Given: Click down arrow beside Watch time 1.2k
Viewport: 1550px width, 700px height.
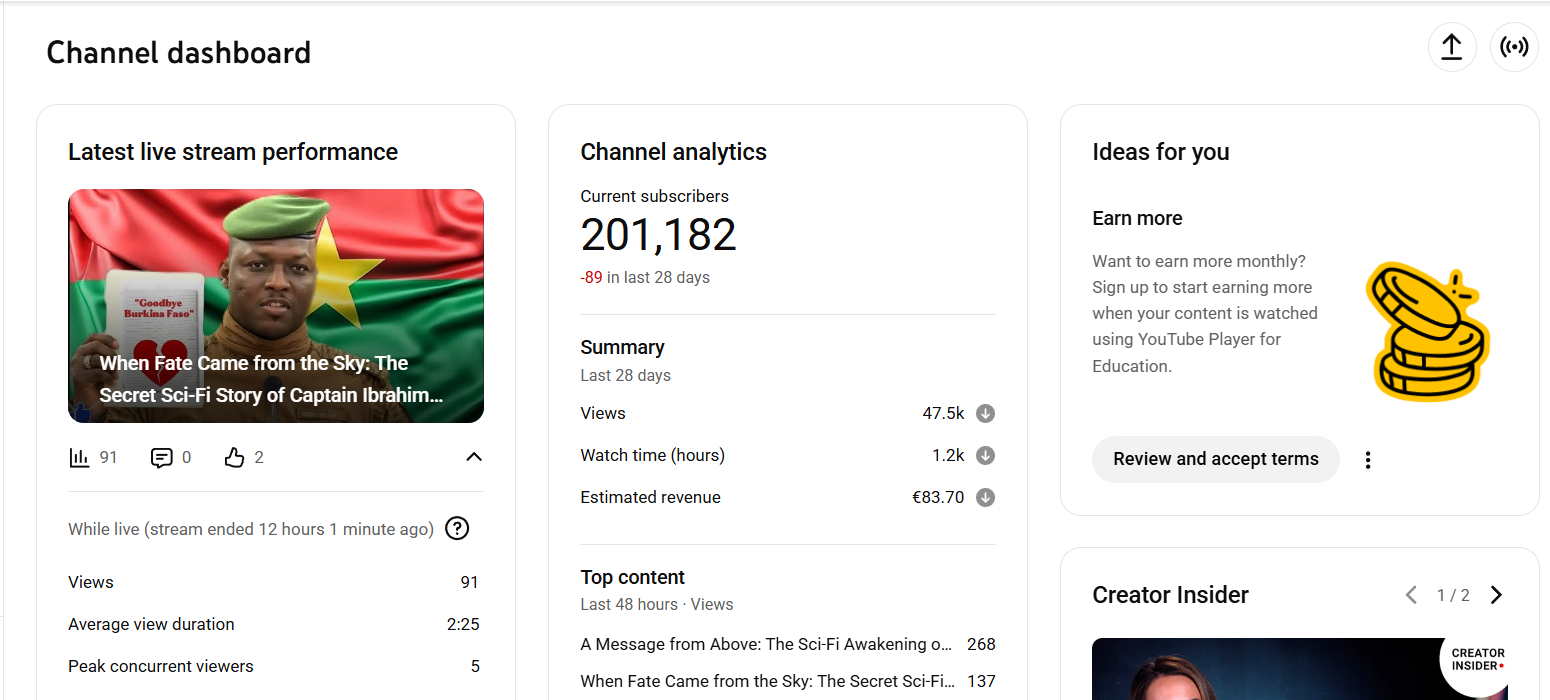Looking at the screenshot, I should pyautogui.click(x=985, y=456).
